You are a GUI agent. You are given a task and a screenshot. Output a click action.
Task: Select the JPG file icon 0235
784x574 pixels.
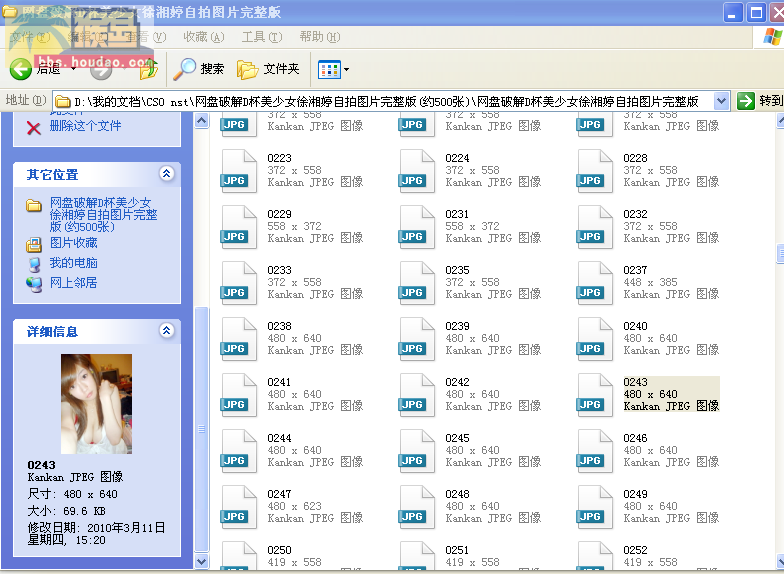pyautogui.click(x=417, y=283)
